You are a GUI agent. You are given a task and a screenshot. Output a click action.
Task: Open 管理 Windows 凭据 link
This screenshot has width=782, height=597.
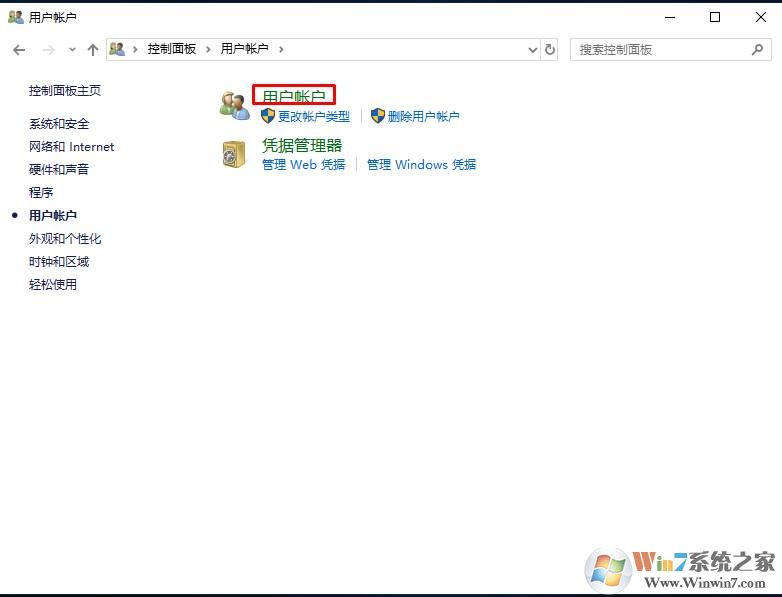point(421,164)
